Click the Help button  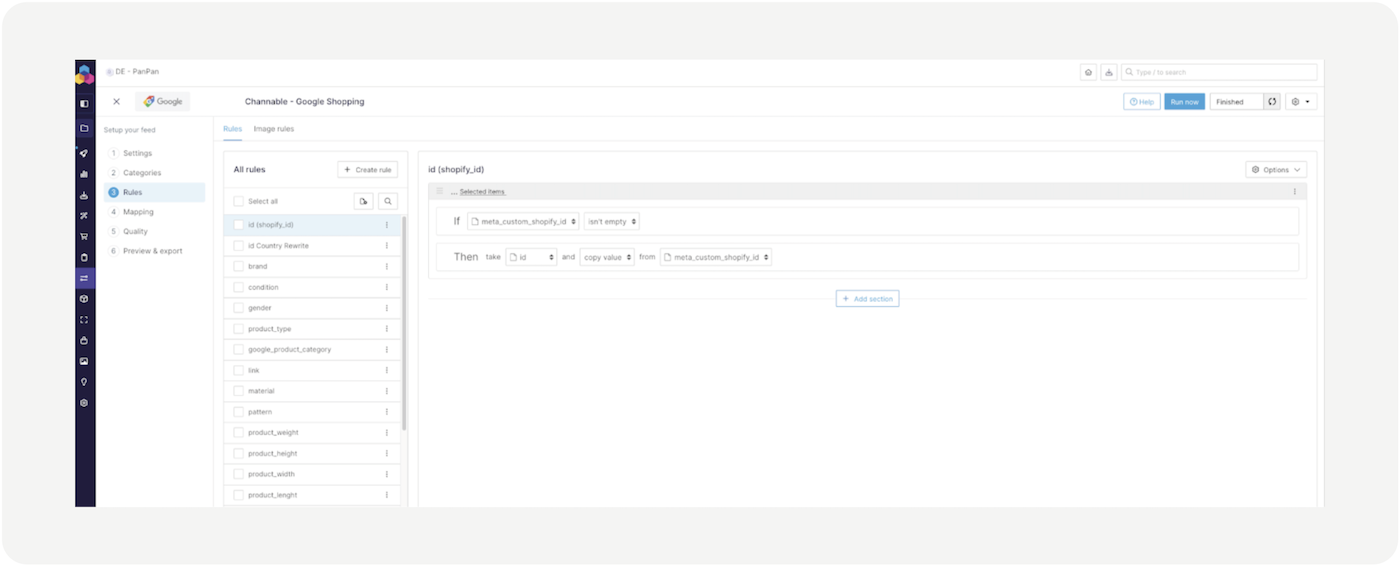click(x=1142, y=102)
